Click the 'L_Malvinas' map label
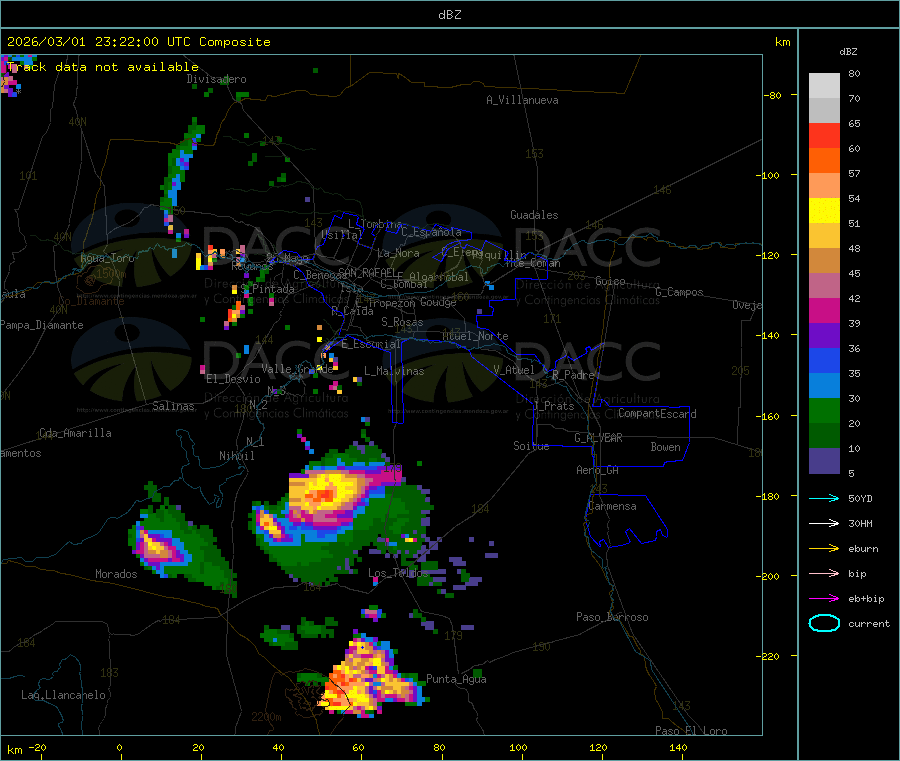The image size is (900, 761). 394,371
